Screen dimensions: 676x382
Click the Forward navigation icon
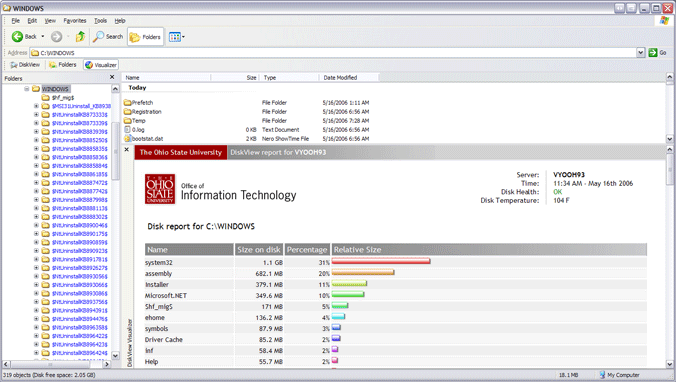pos(56,37)
